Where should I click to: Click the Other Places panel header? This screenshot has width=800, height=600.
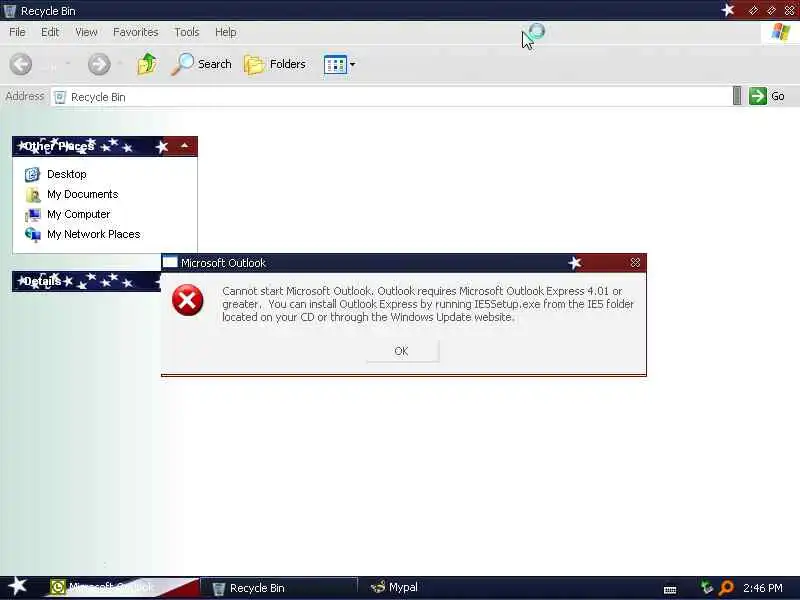[x=105, y=146]
